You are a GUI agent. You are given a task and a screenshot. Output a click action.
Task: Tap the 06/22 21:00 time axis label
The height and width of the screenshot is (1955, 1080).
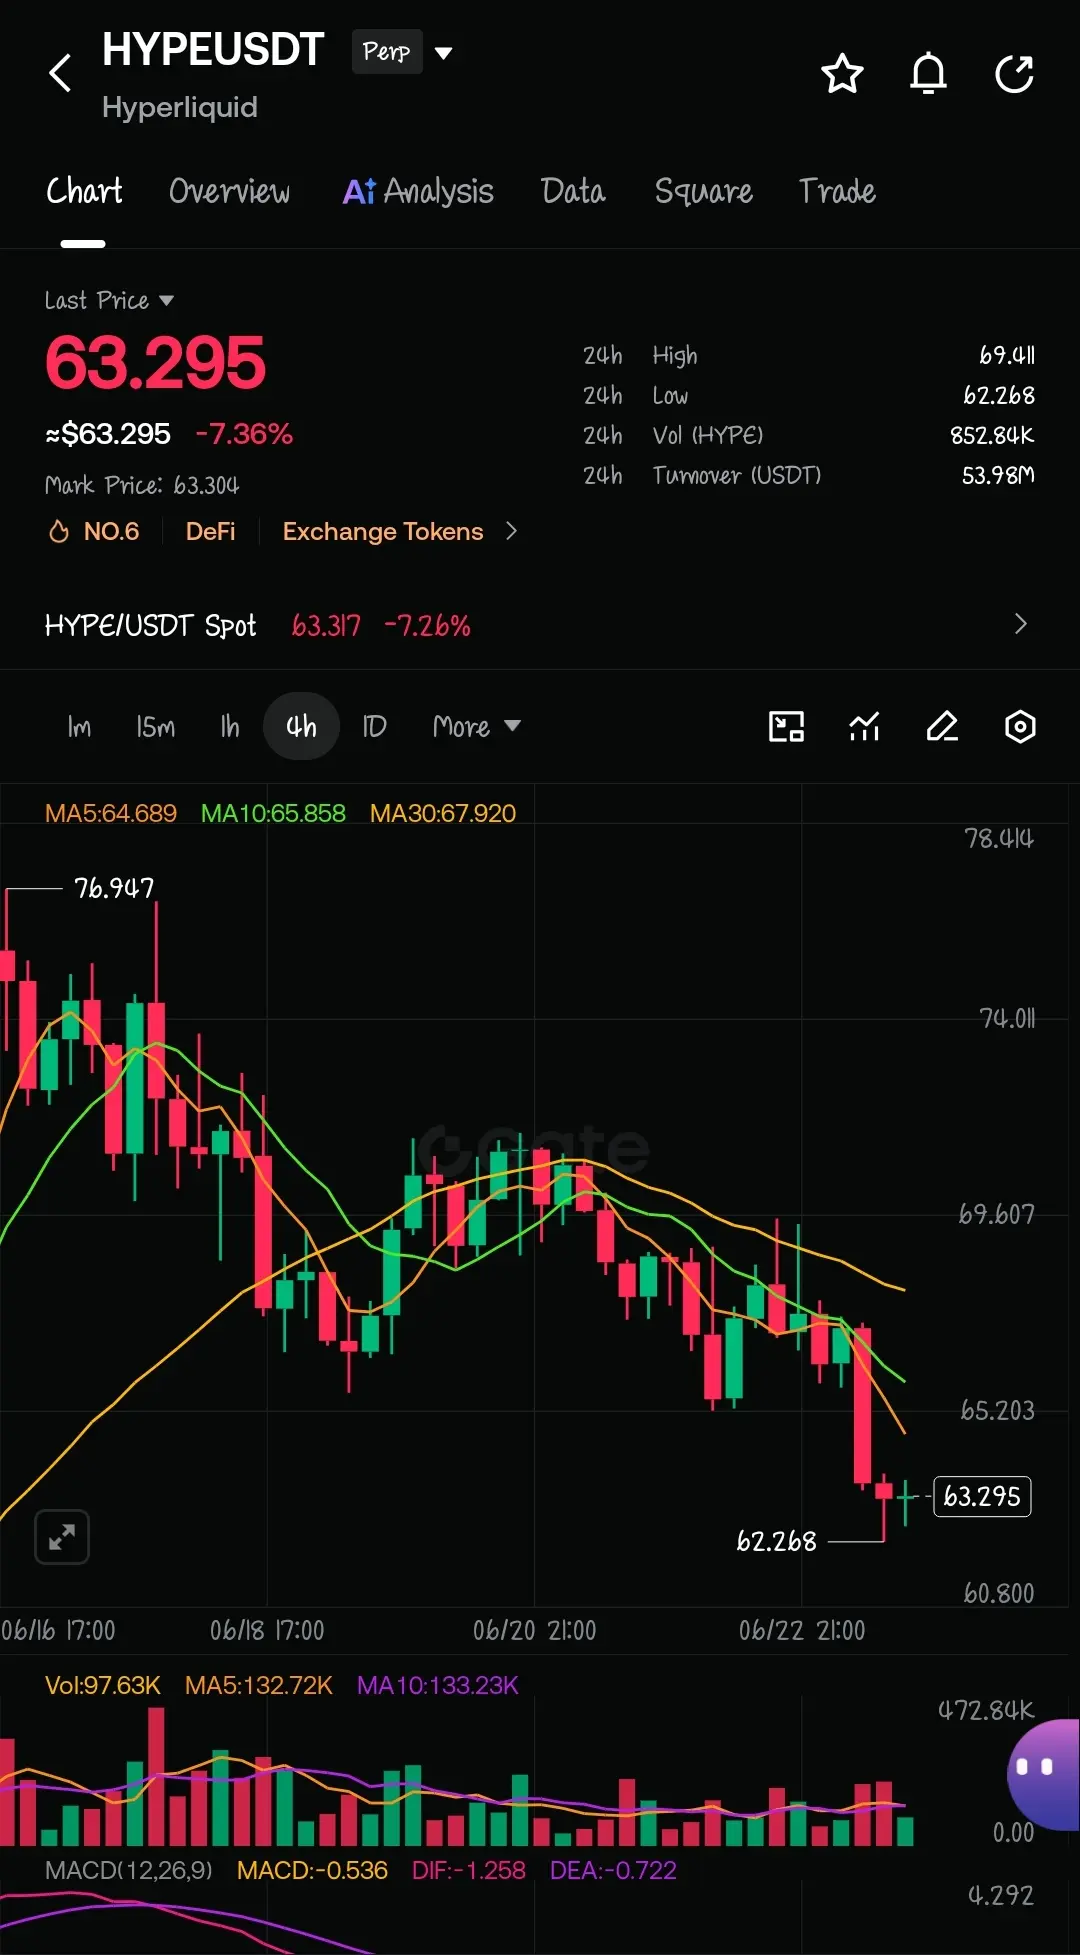802,1630
